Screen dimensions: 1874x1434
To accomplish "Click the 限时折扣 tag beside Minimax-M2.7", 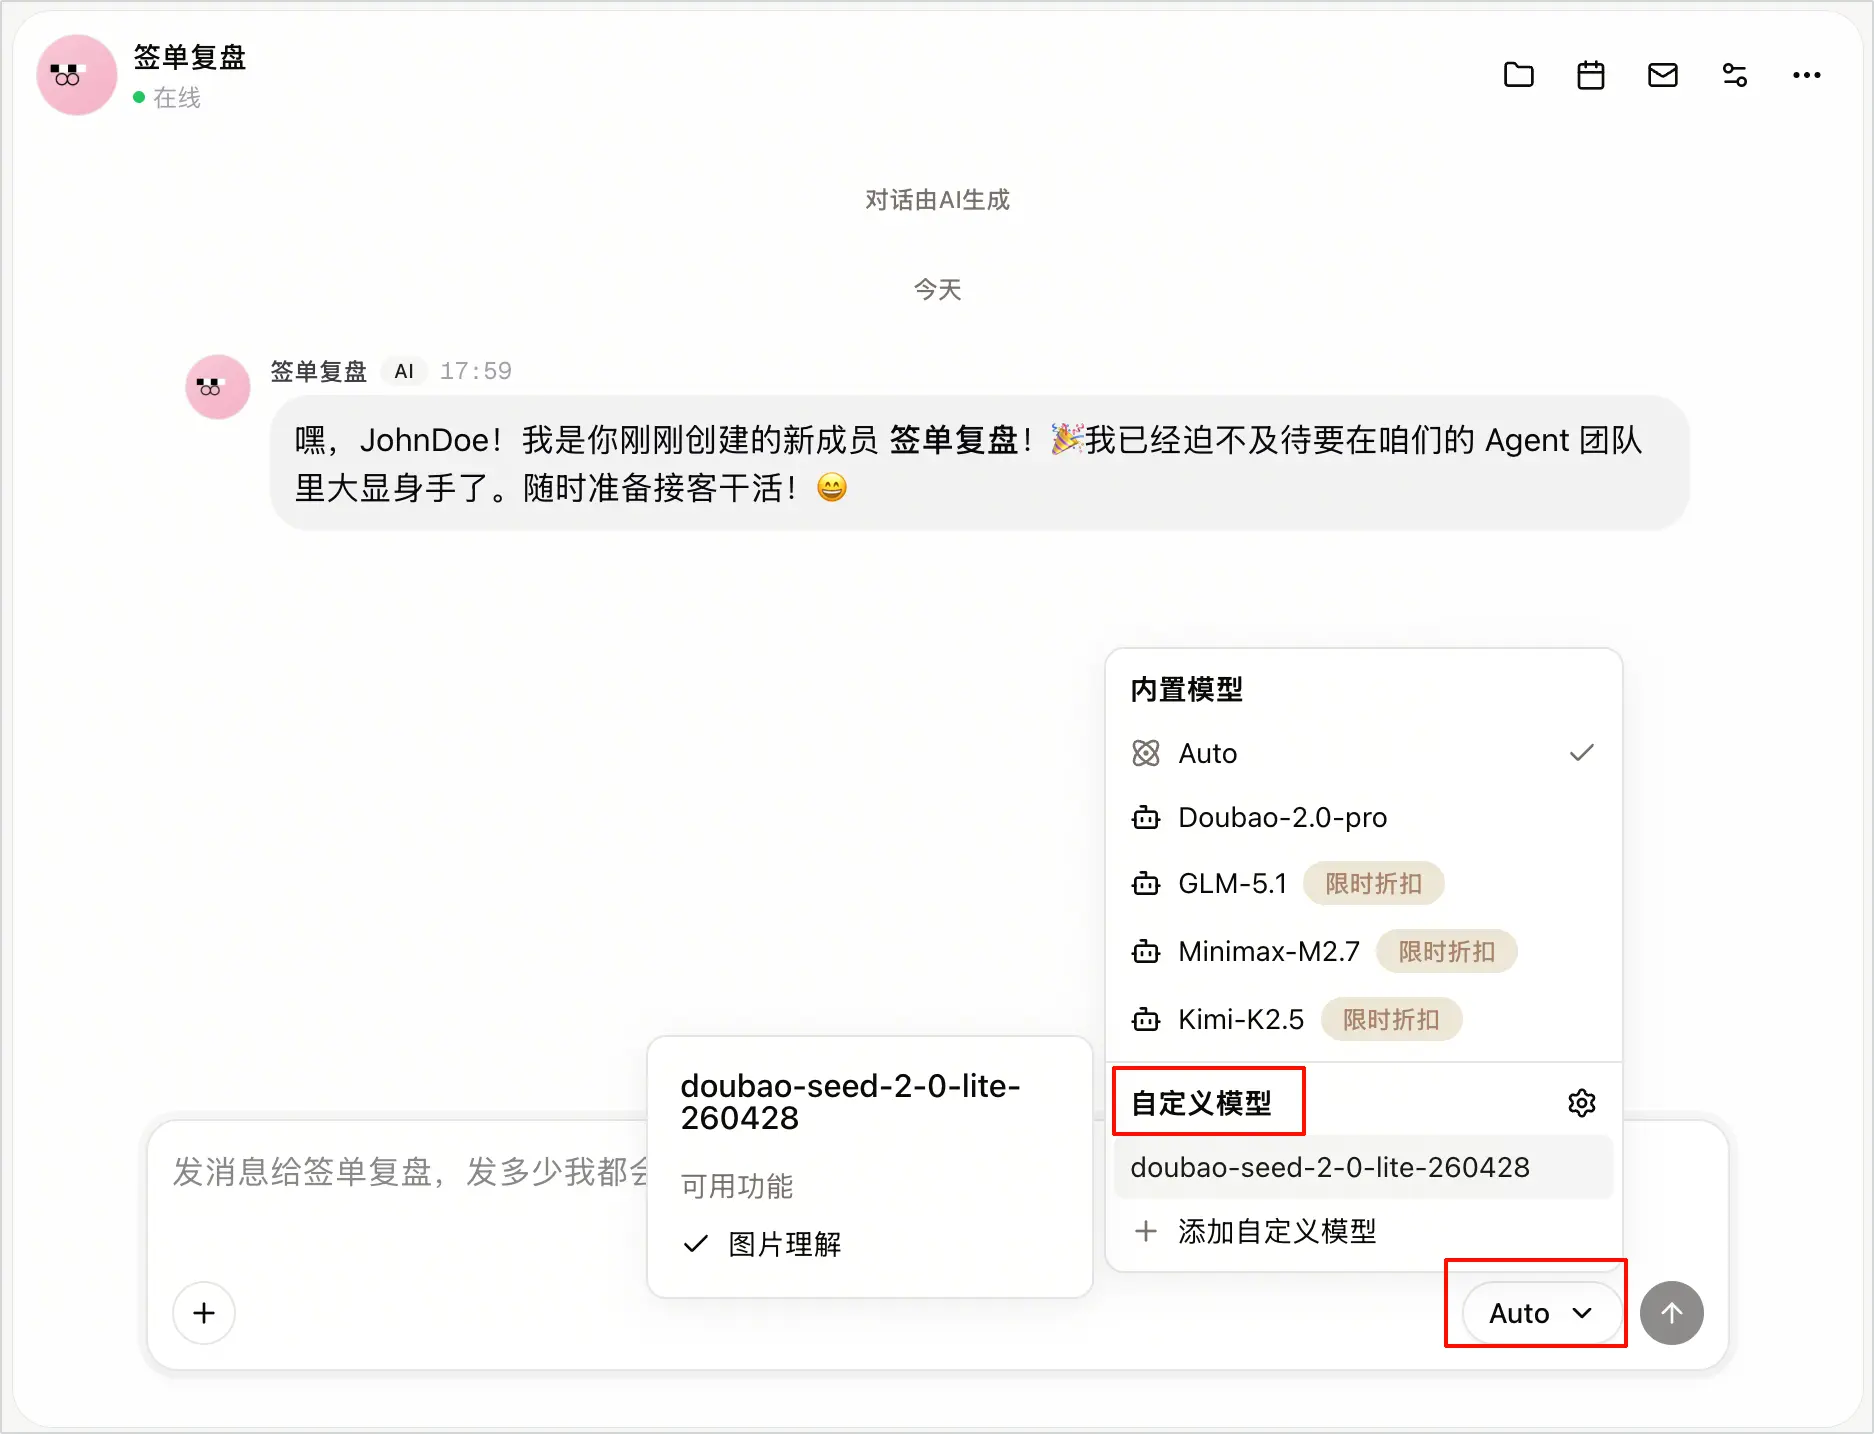I will coord(1446,951).
